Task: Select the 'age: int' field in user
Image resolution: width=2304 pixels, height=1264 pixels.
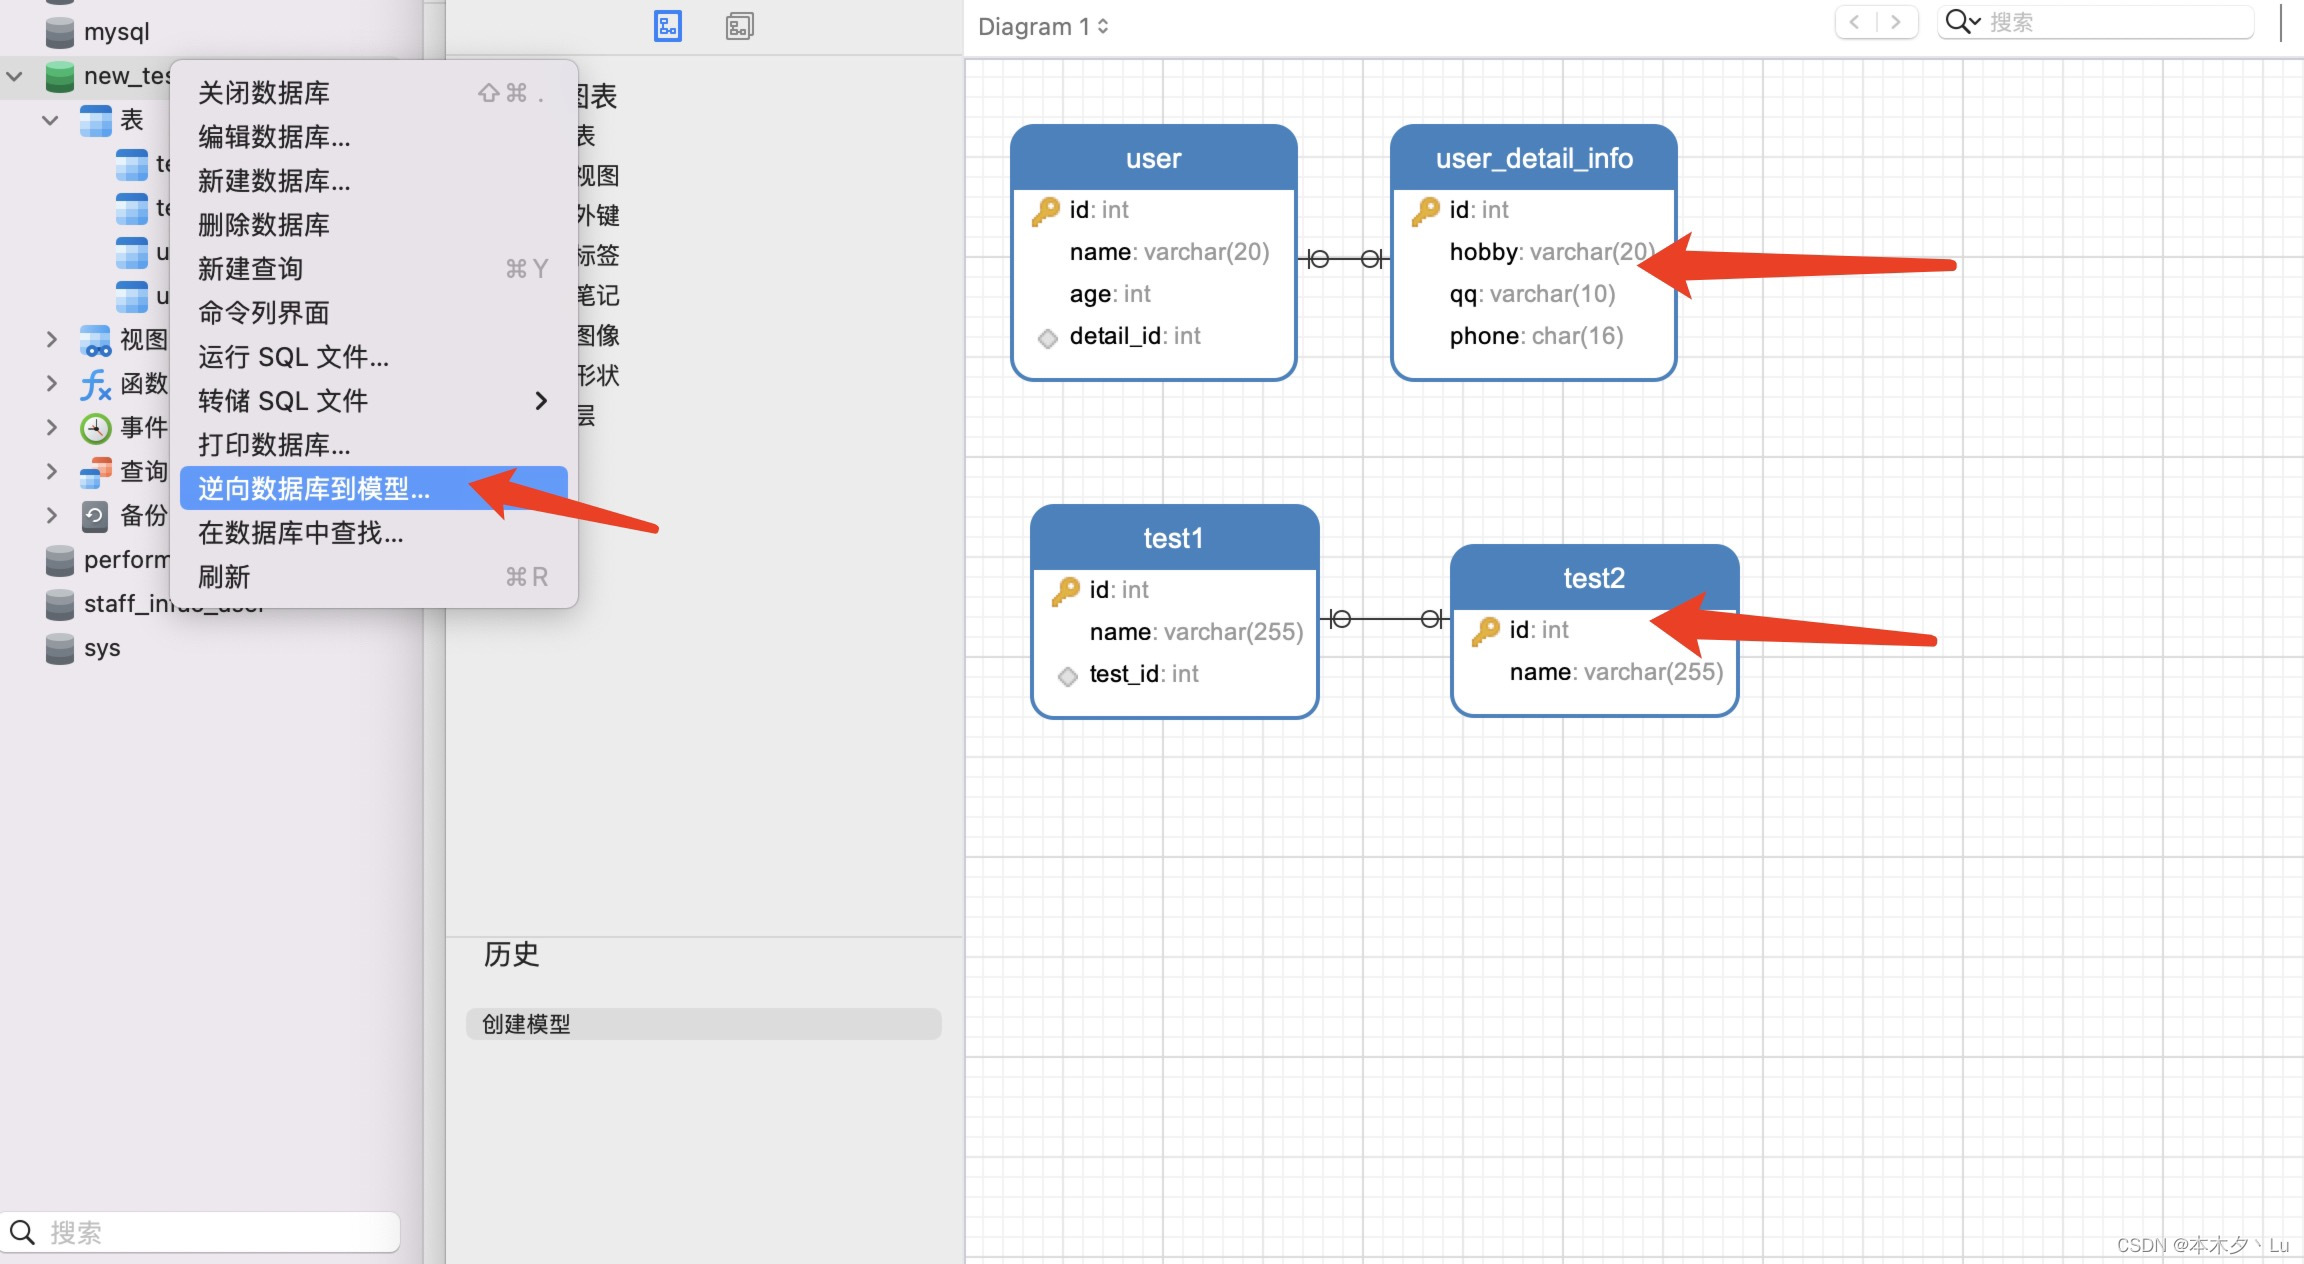Action: pyautogui.click(x=1110, y=294)
